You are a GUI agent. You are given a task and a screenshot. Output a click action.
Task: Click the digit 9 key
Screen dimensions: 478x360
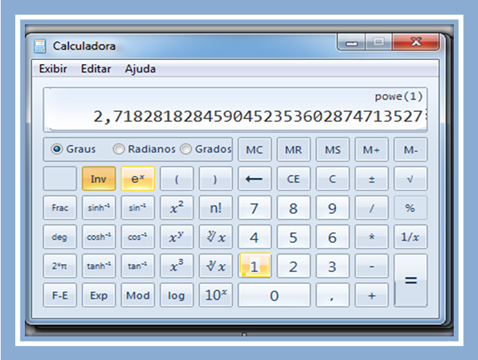[333, 208]
